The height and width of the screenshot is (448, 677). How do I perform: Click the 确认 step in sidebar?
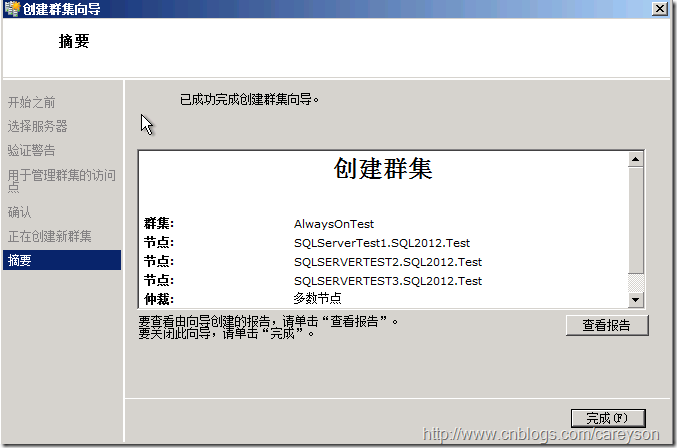click(x=20, y=212)
